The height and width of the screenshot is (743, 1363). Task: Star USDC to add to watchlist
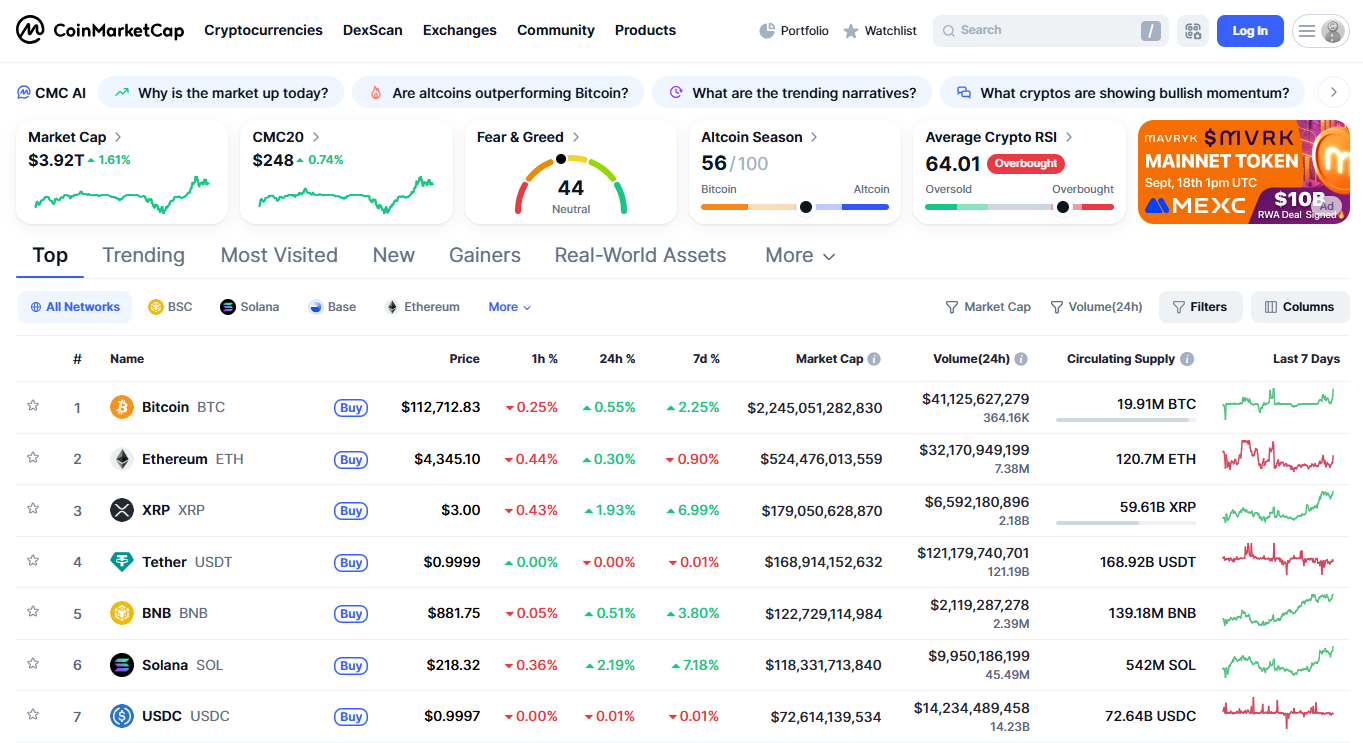pyautogui.click(x=33, y=714)
